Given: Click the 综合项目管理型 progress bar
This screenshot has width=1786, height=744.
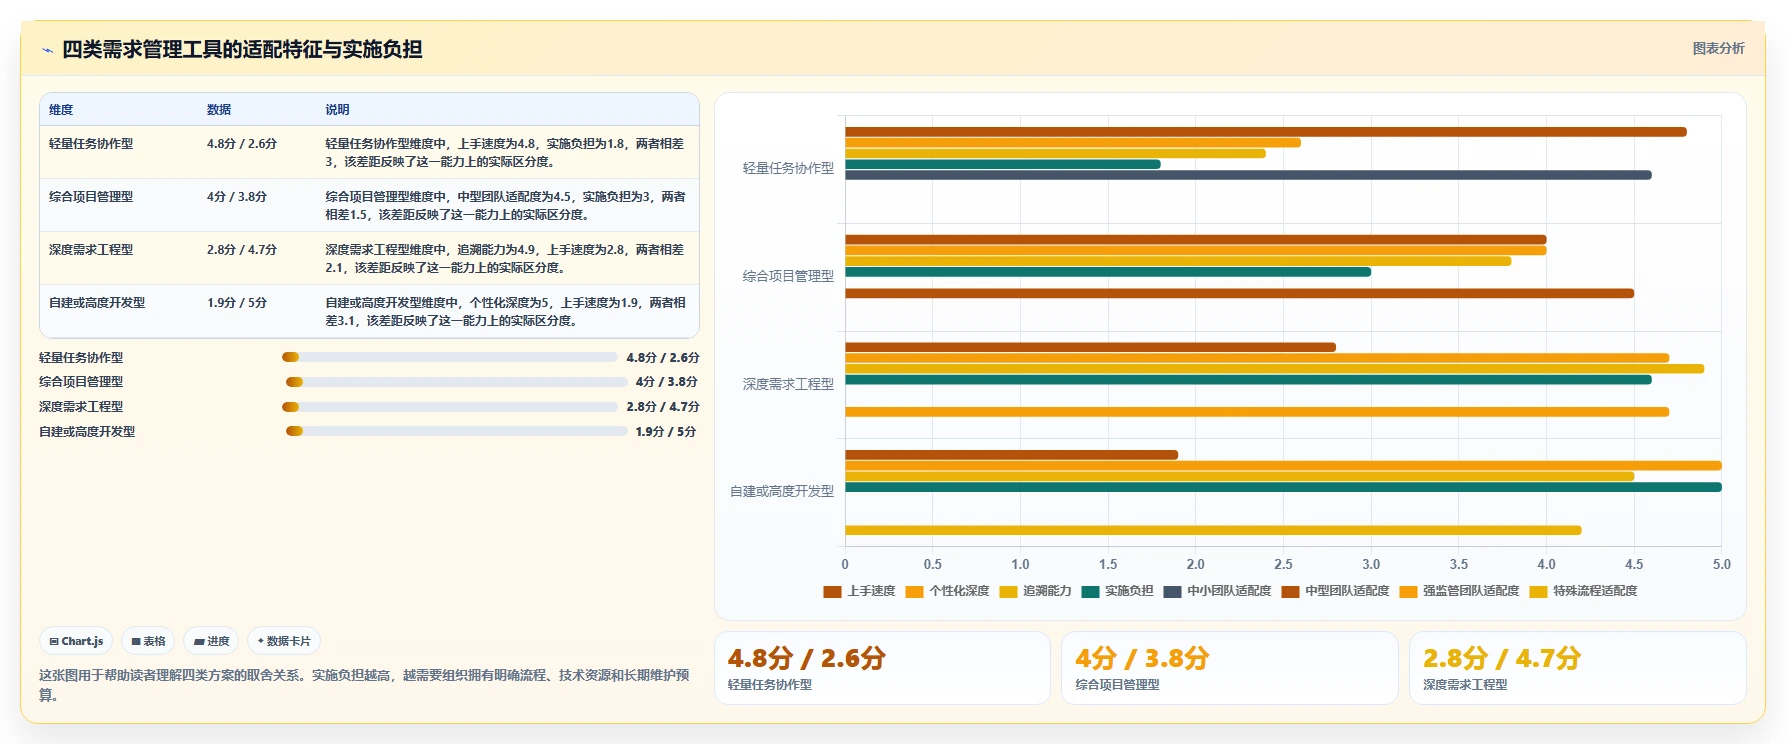Looking at the screenshot, I should pos(457,382).
